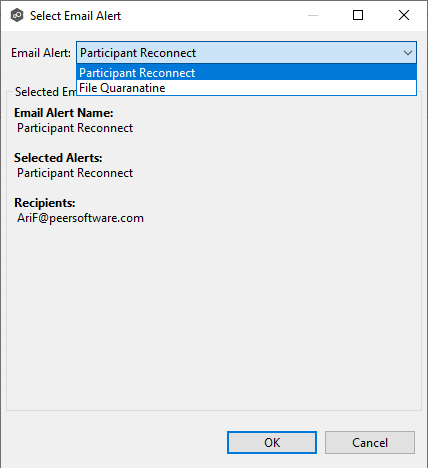This screenshot has height=468, width=428.
Task: Close the Select Email Alert dialog
Action: (404, 15)
